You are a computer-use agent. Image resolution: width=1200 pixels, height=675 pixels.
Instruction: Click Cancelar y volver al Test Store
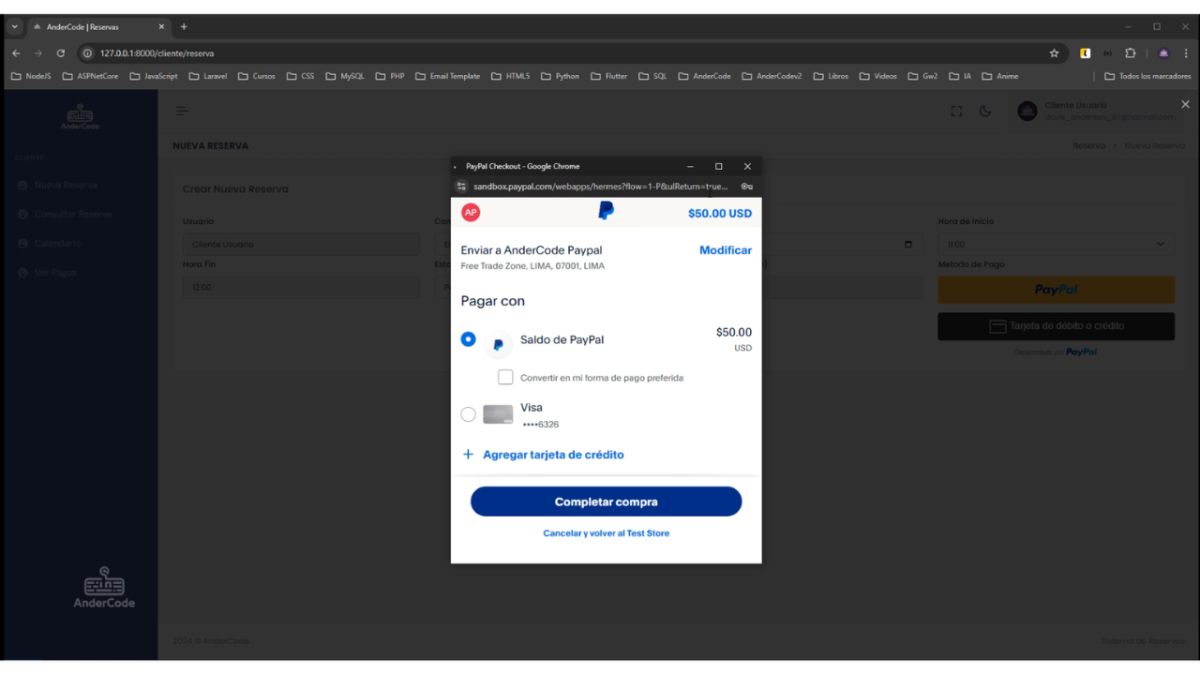(606, 534)
